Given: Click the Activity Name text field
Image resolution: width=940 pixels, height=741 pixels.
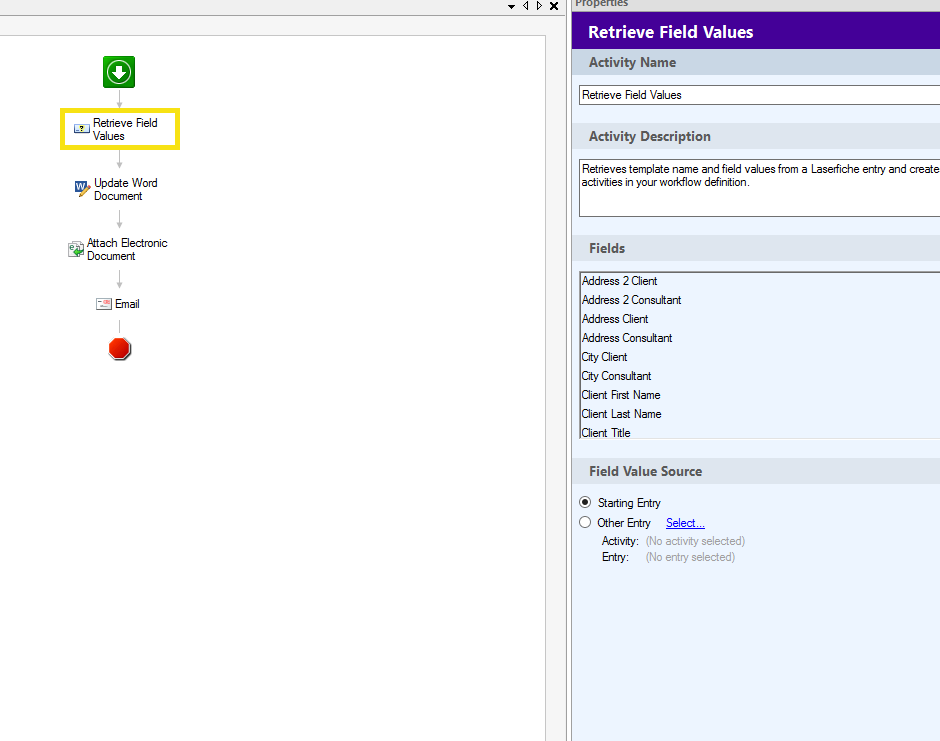Looking at the screenshot, I should click(758, 95).
